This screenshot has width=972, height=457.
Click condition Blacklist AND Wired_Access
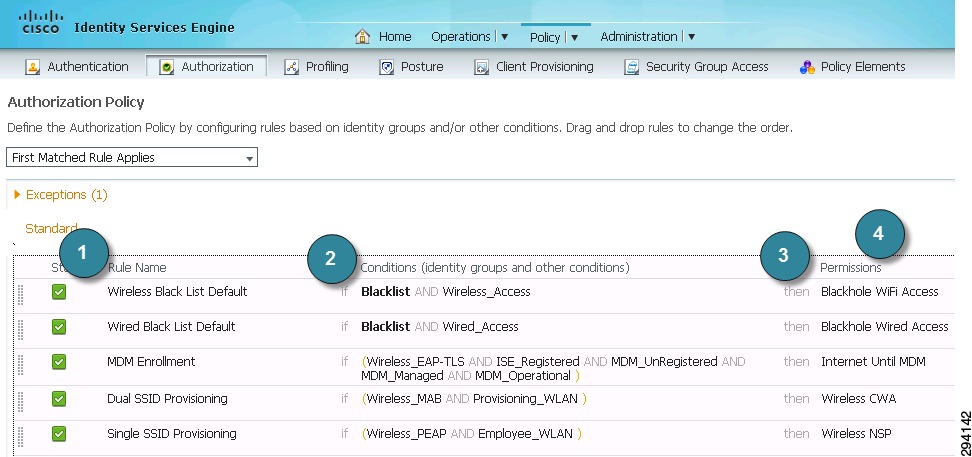pyautogui.click(x=440, y=326)
